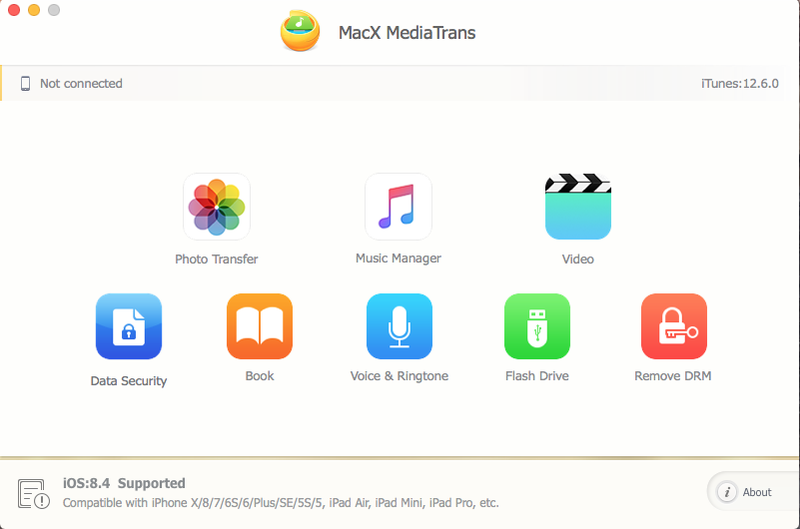The height and width of the screenshot is (529, 800).
Task: Click the phone device icon
Action: click(x=25, y=84)
